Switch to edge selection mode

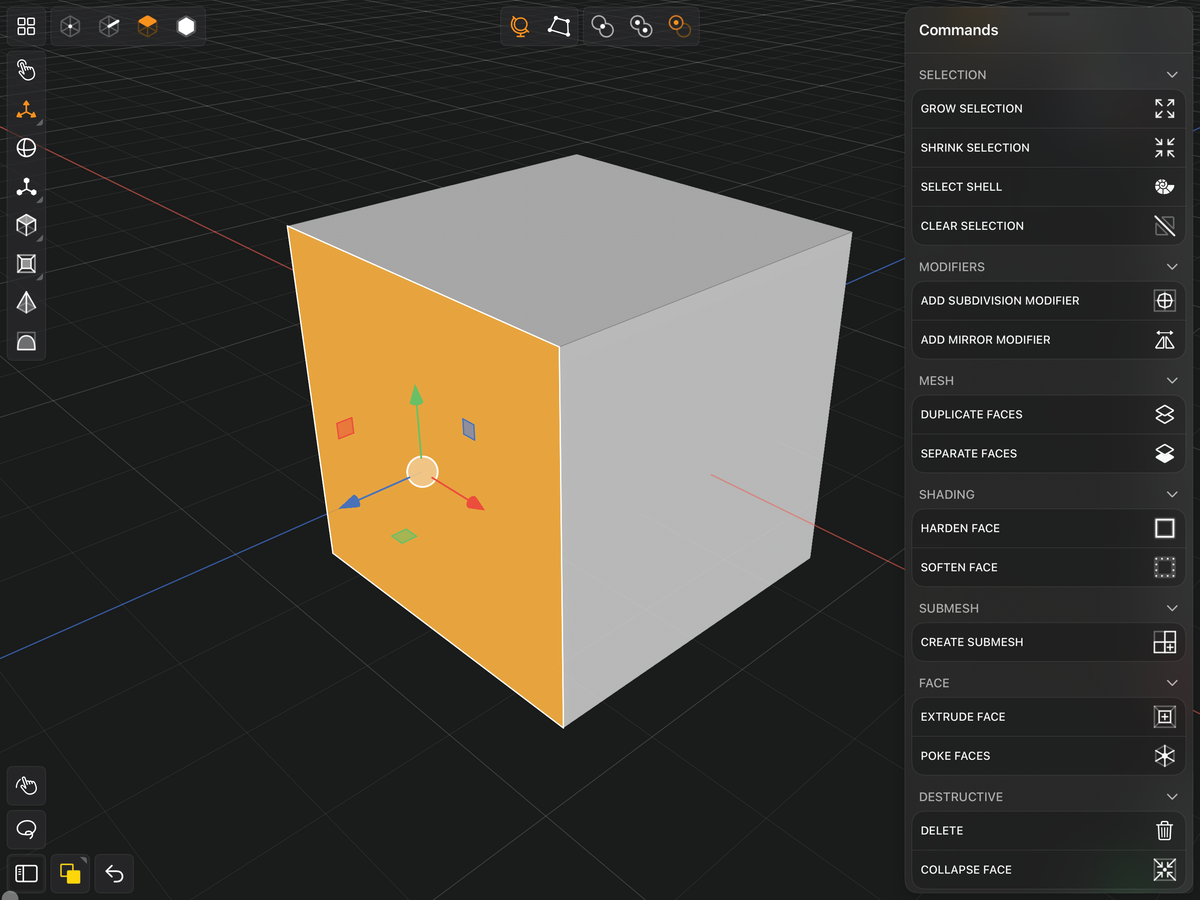coord(108,26)
